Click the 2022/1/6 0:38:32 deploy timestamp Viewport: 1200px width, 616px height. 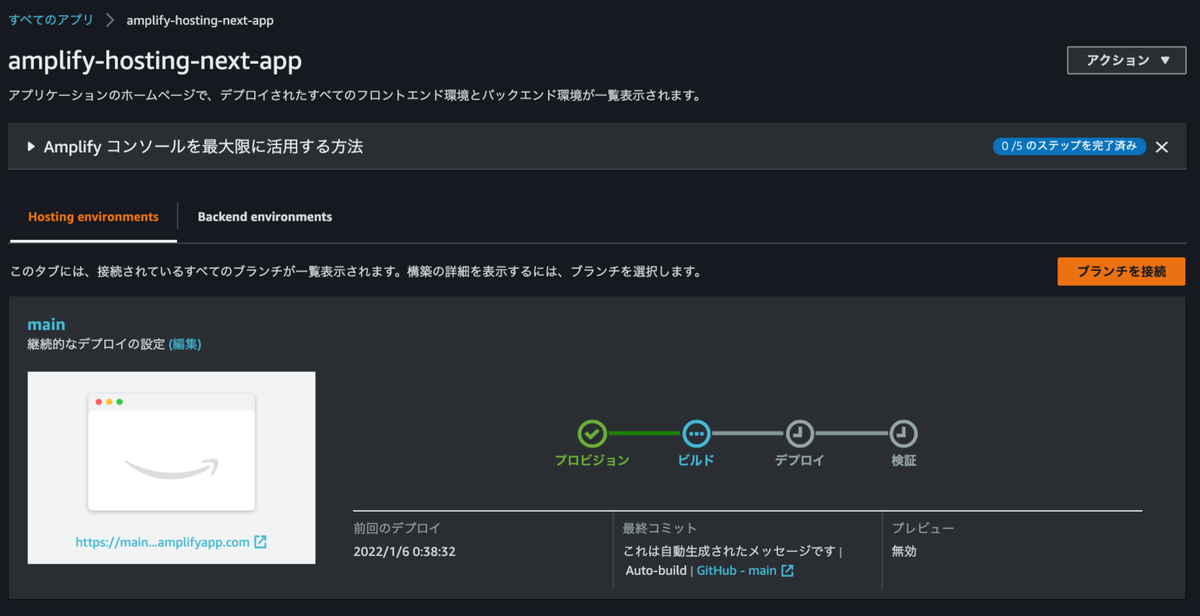[405, 551]
